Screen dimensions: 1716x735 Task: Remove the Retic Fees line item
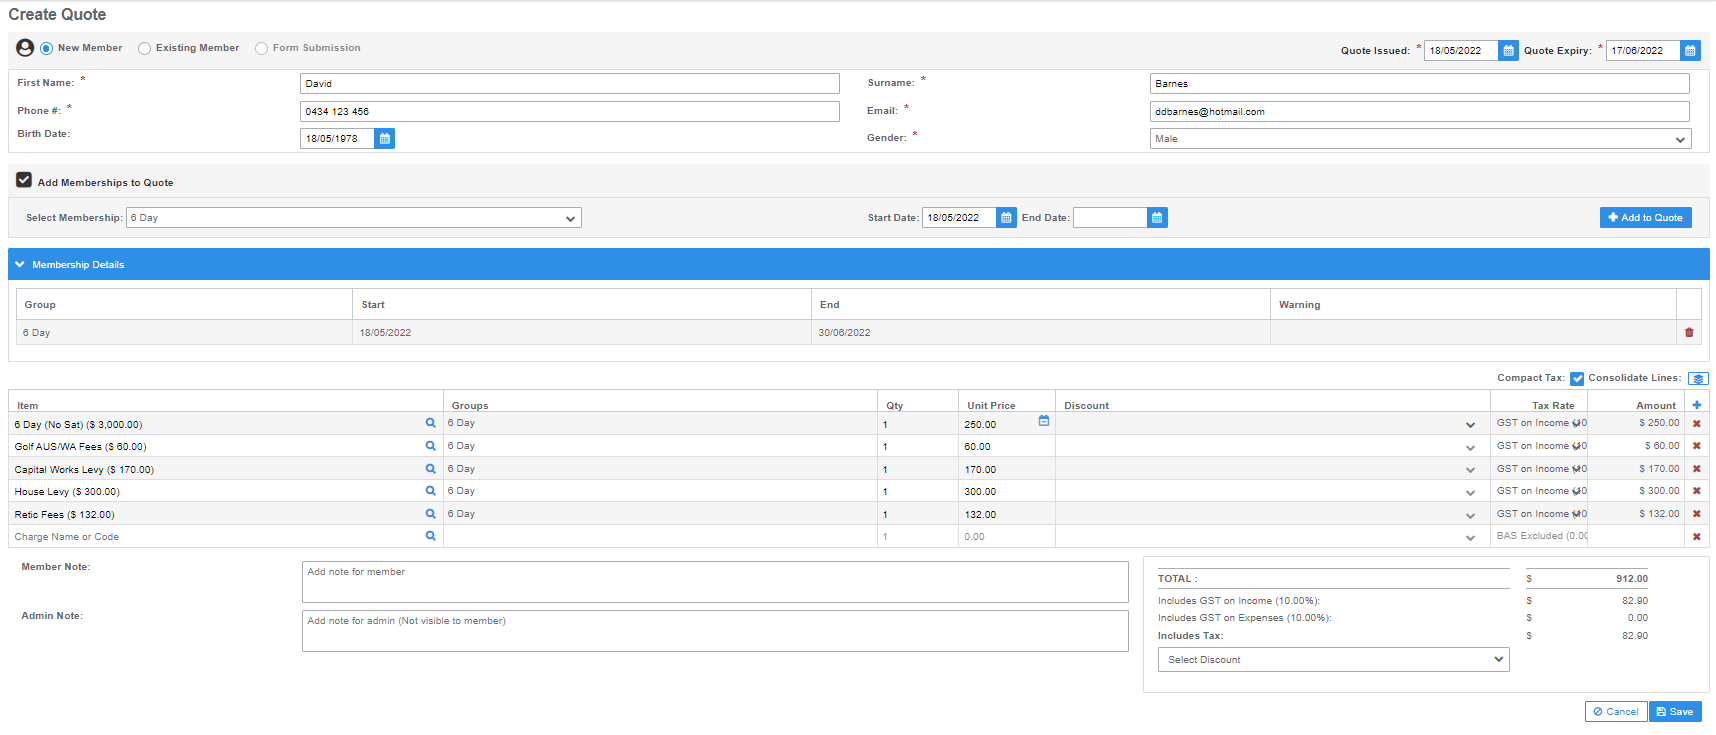(1697, 514)
